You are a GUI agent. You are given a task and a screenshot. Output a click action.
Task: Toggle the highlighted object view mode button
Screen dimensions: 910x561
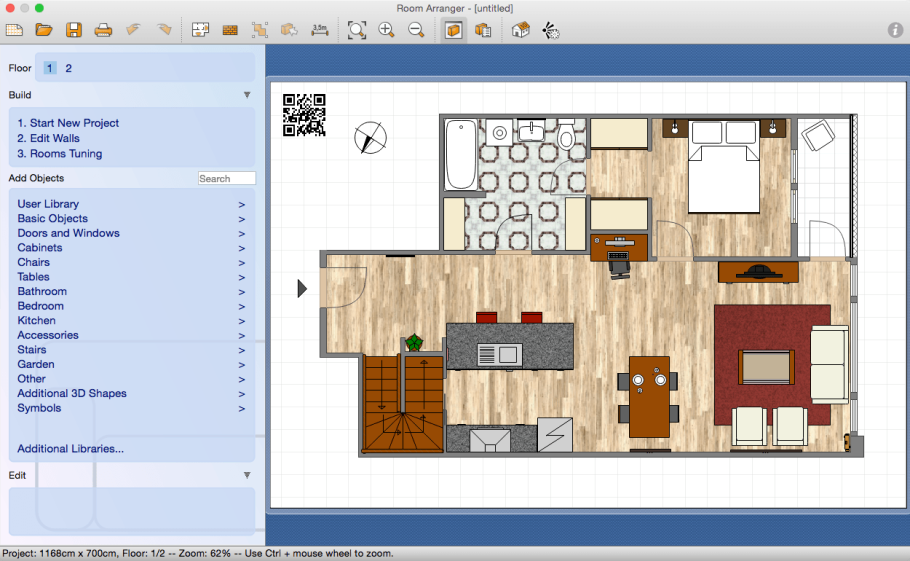click(x=454, y=30)
